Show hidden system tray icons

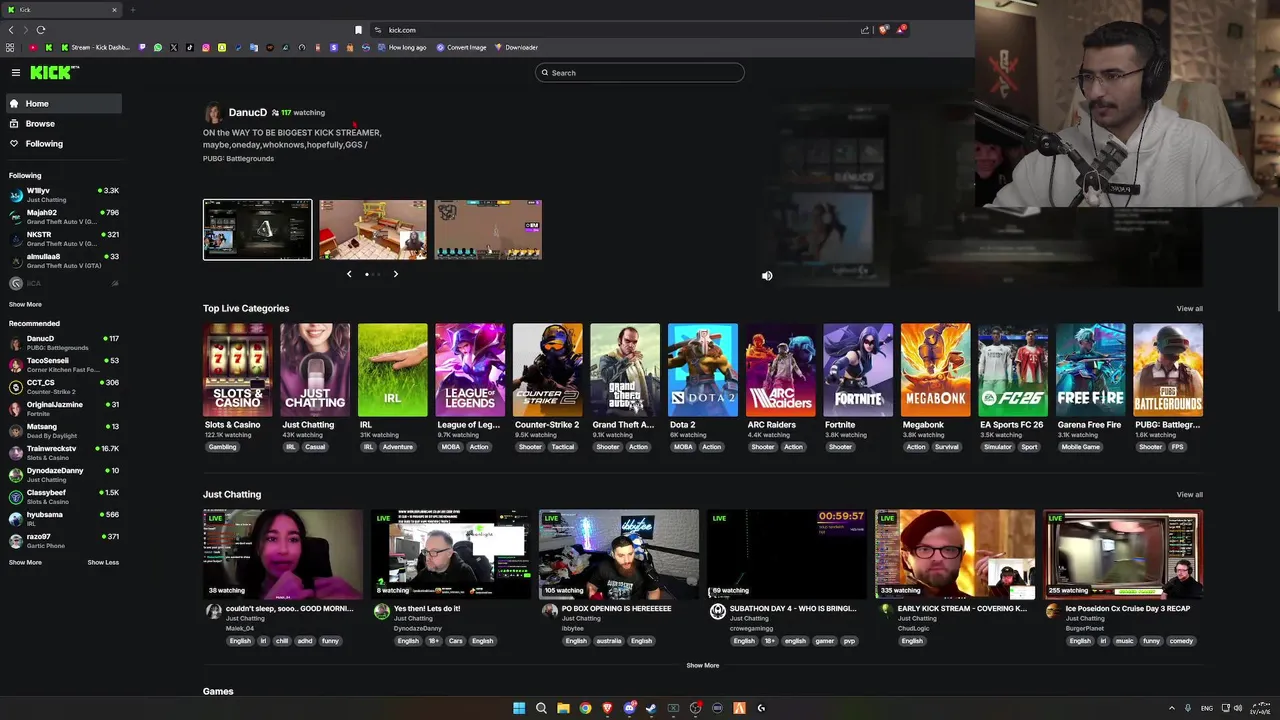coord(1172,708)
